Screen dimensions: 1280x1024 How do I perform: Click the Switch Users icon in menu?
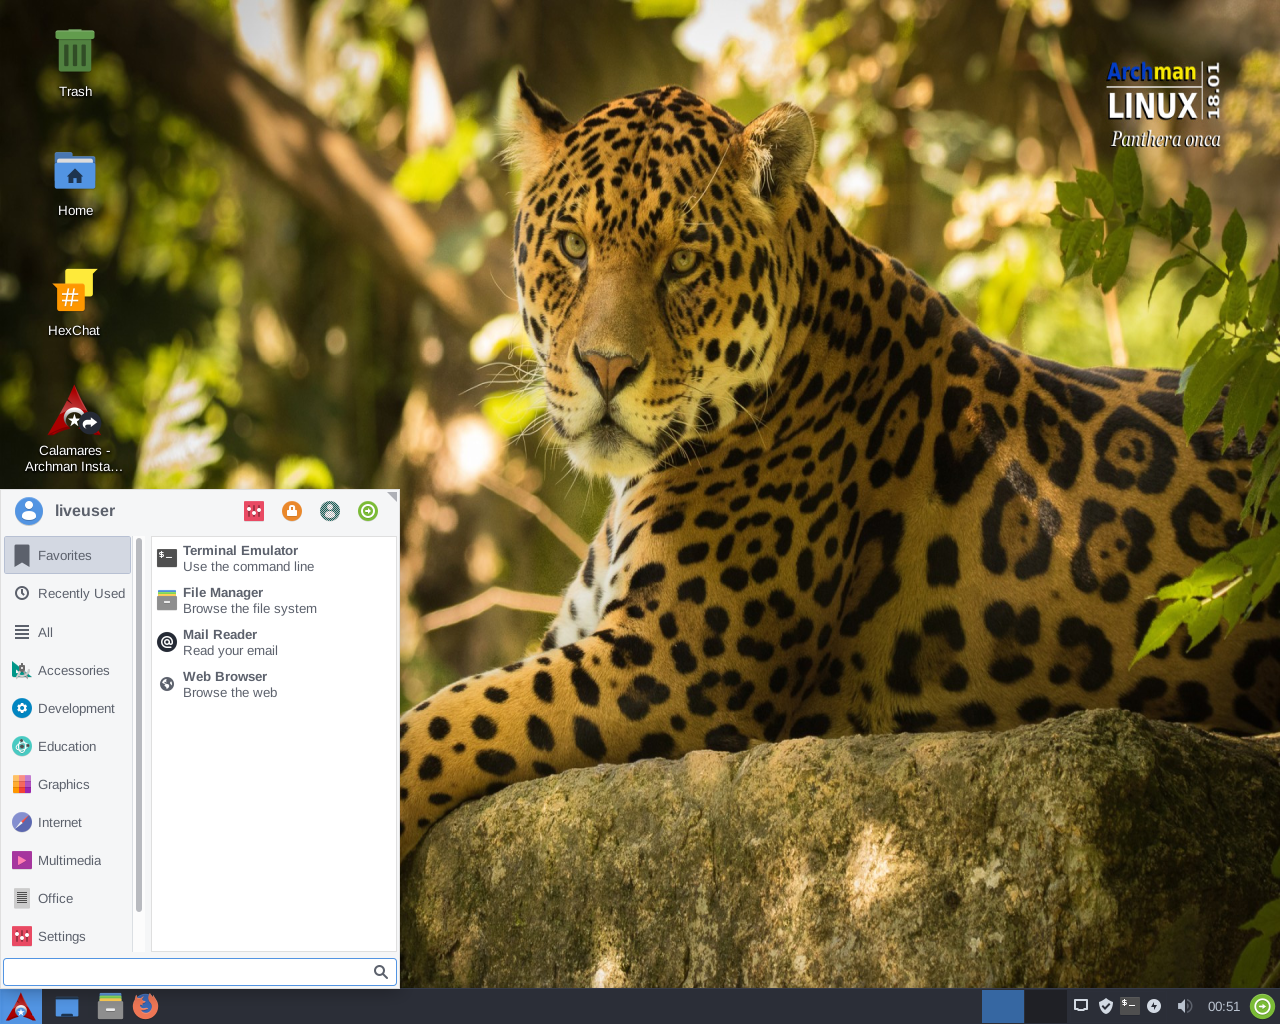pyautogui.click(x=330, y=511)
